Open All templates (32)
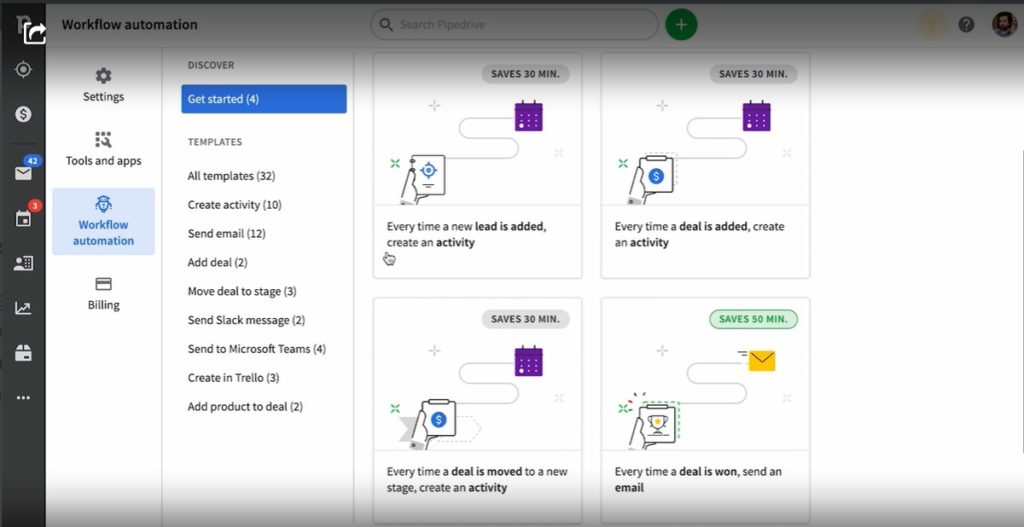 tap(231, 176)
